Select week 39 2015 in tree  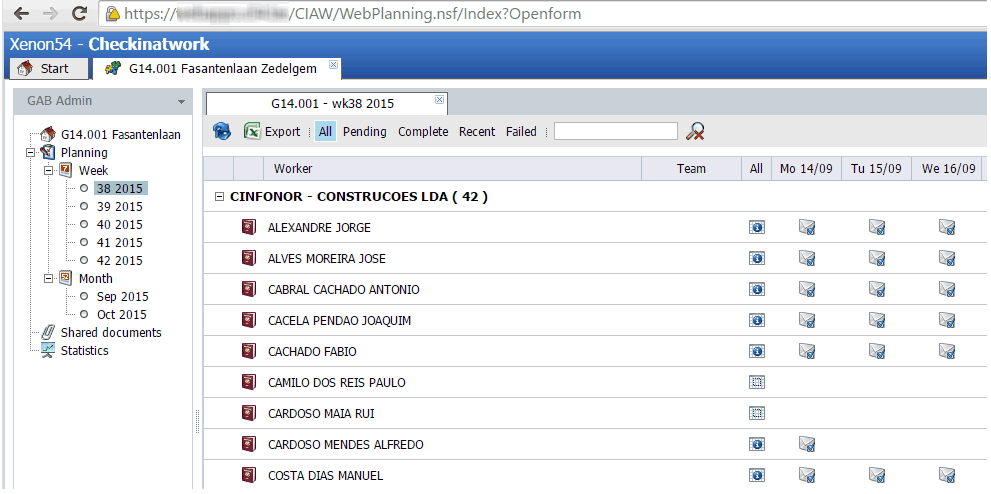[119, 207]
